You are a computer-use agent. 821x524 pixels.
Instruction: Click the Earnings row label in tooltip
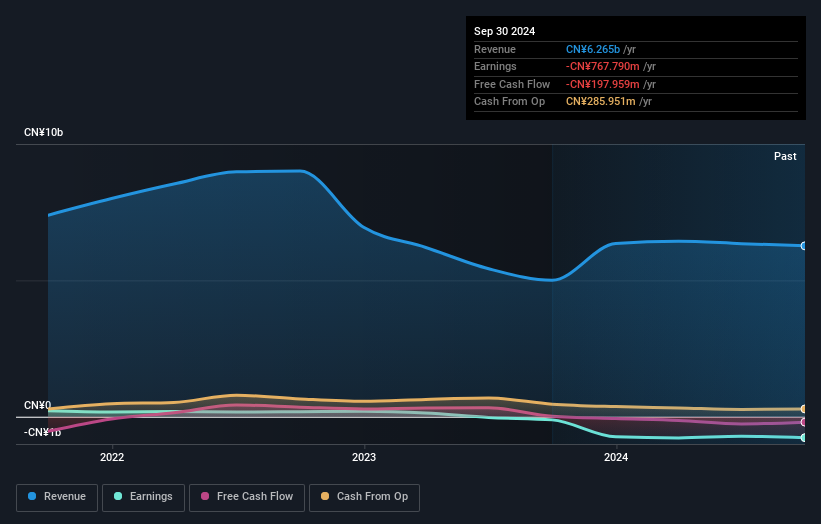pos(495,66)
